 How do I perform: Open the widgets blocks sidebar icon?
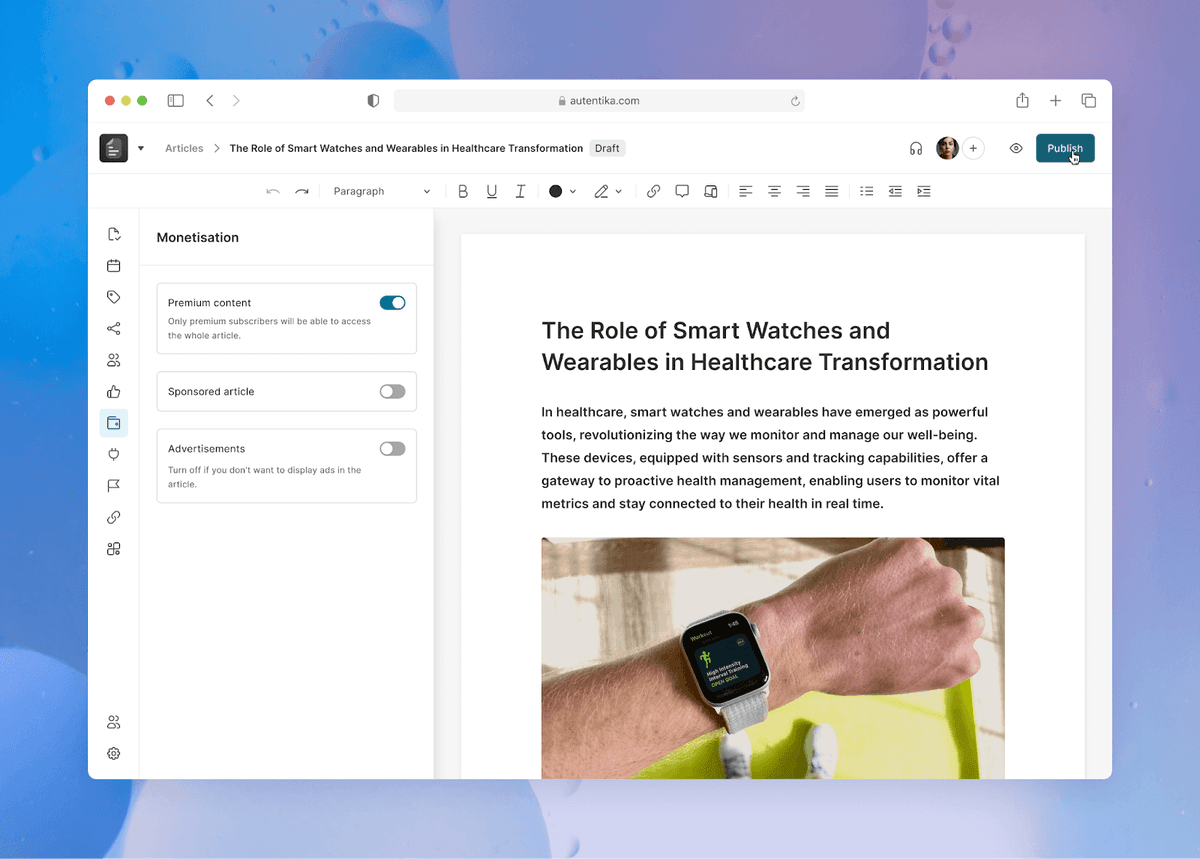point(114,549)
